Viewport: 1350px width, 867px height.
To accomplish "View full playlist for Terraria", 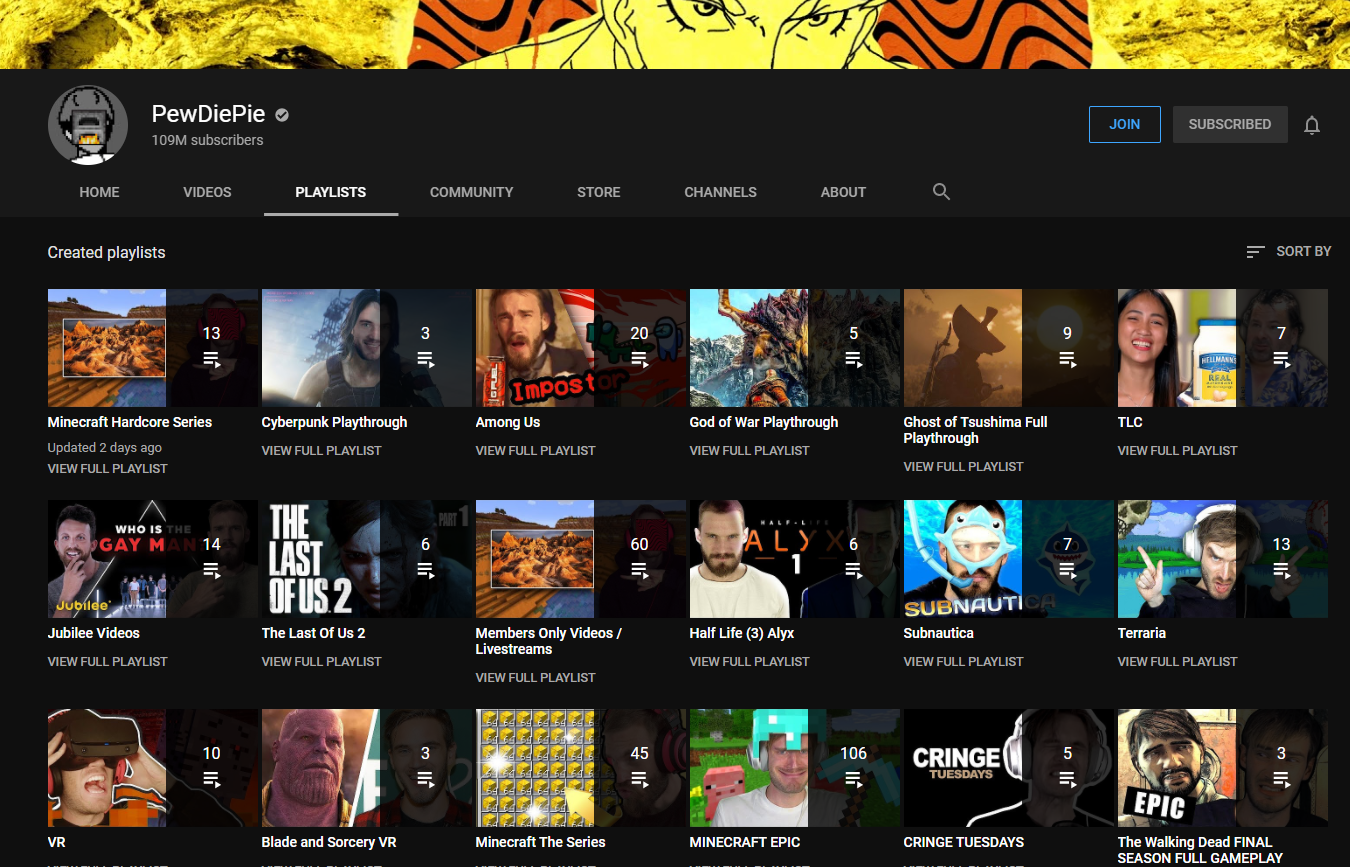I will (x=1177, y=662).
